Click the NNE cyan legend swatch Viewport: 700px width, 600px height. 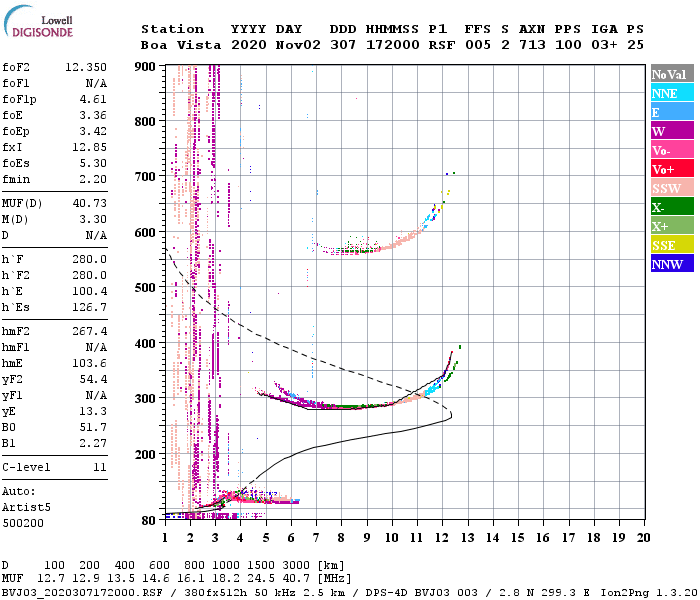(x=672, y=93)
